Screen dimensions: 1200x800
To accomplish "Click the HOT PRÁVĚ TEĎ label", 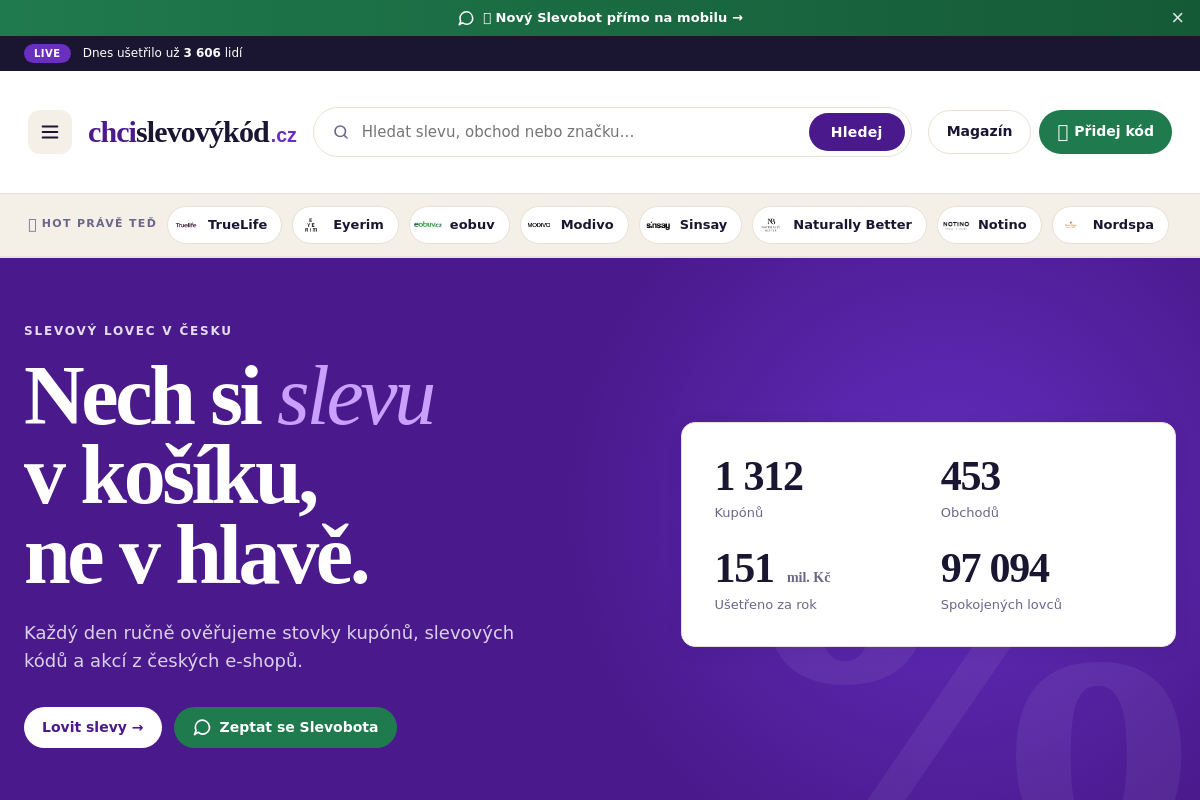I will point(92,224).
